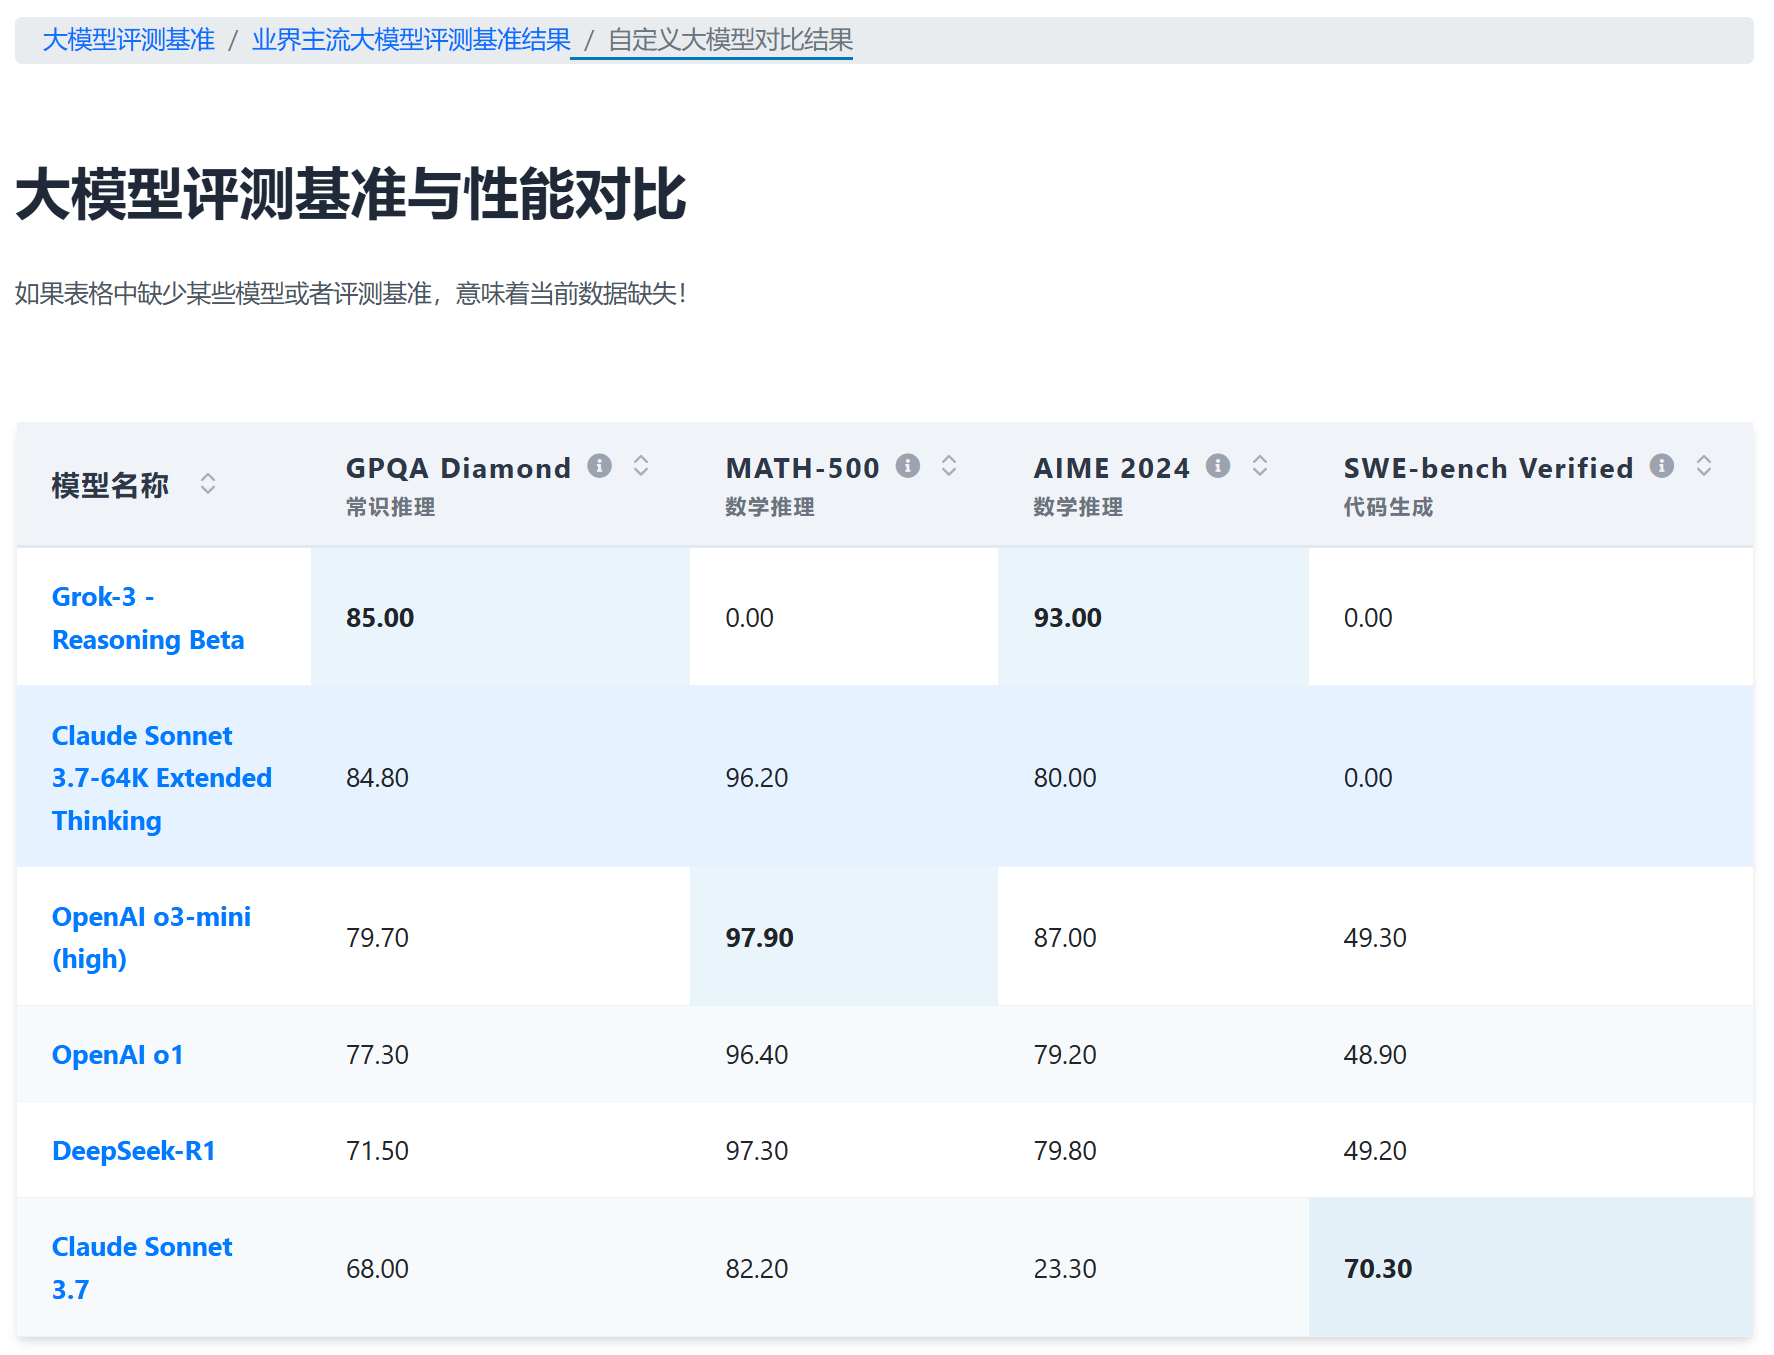The width and height of the screenshot is (1774, 1355).
Task: Click the 96.40 MATH-500 score cell
Action: click(x=844, y=1054)
